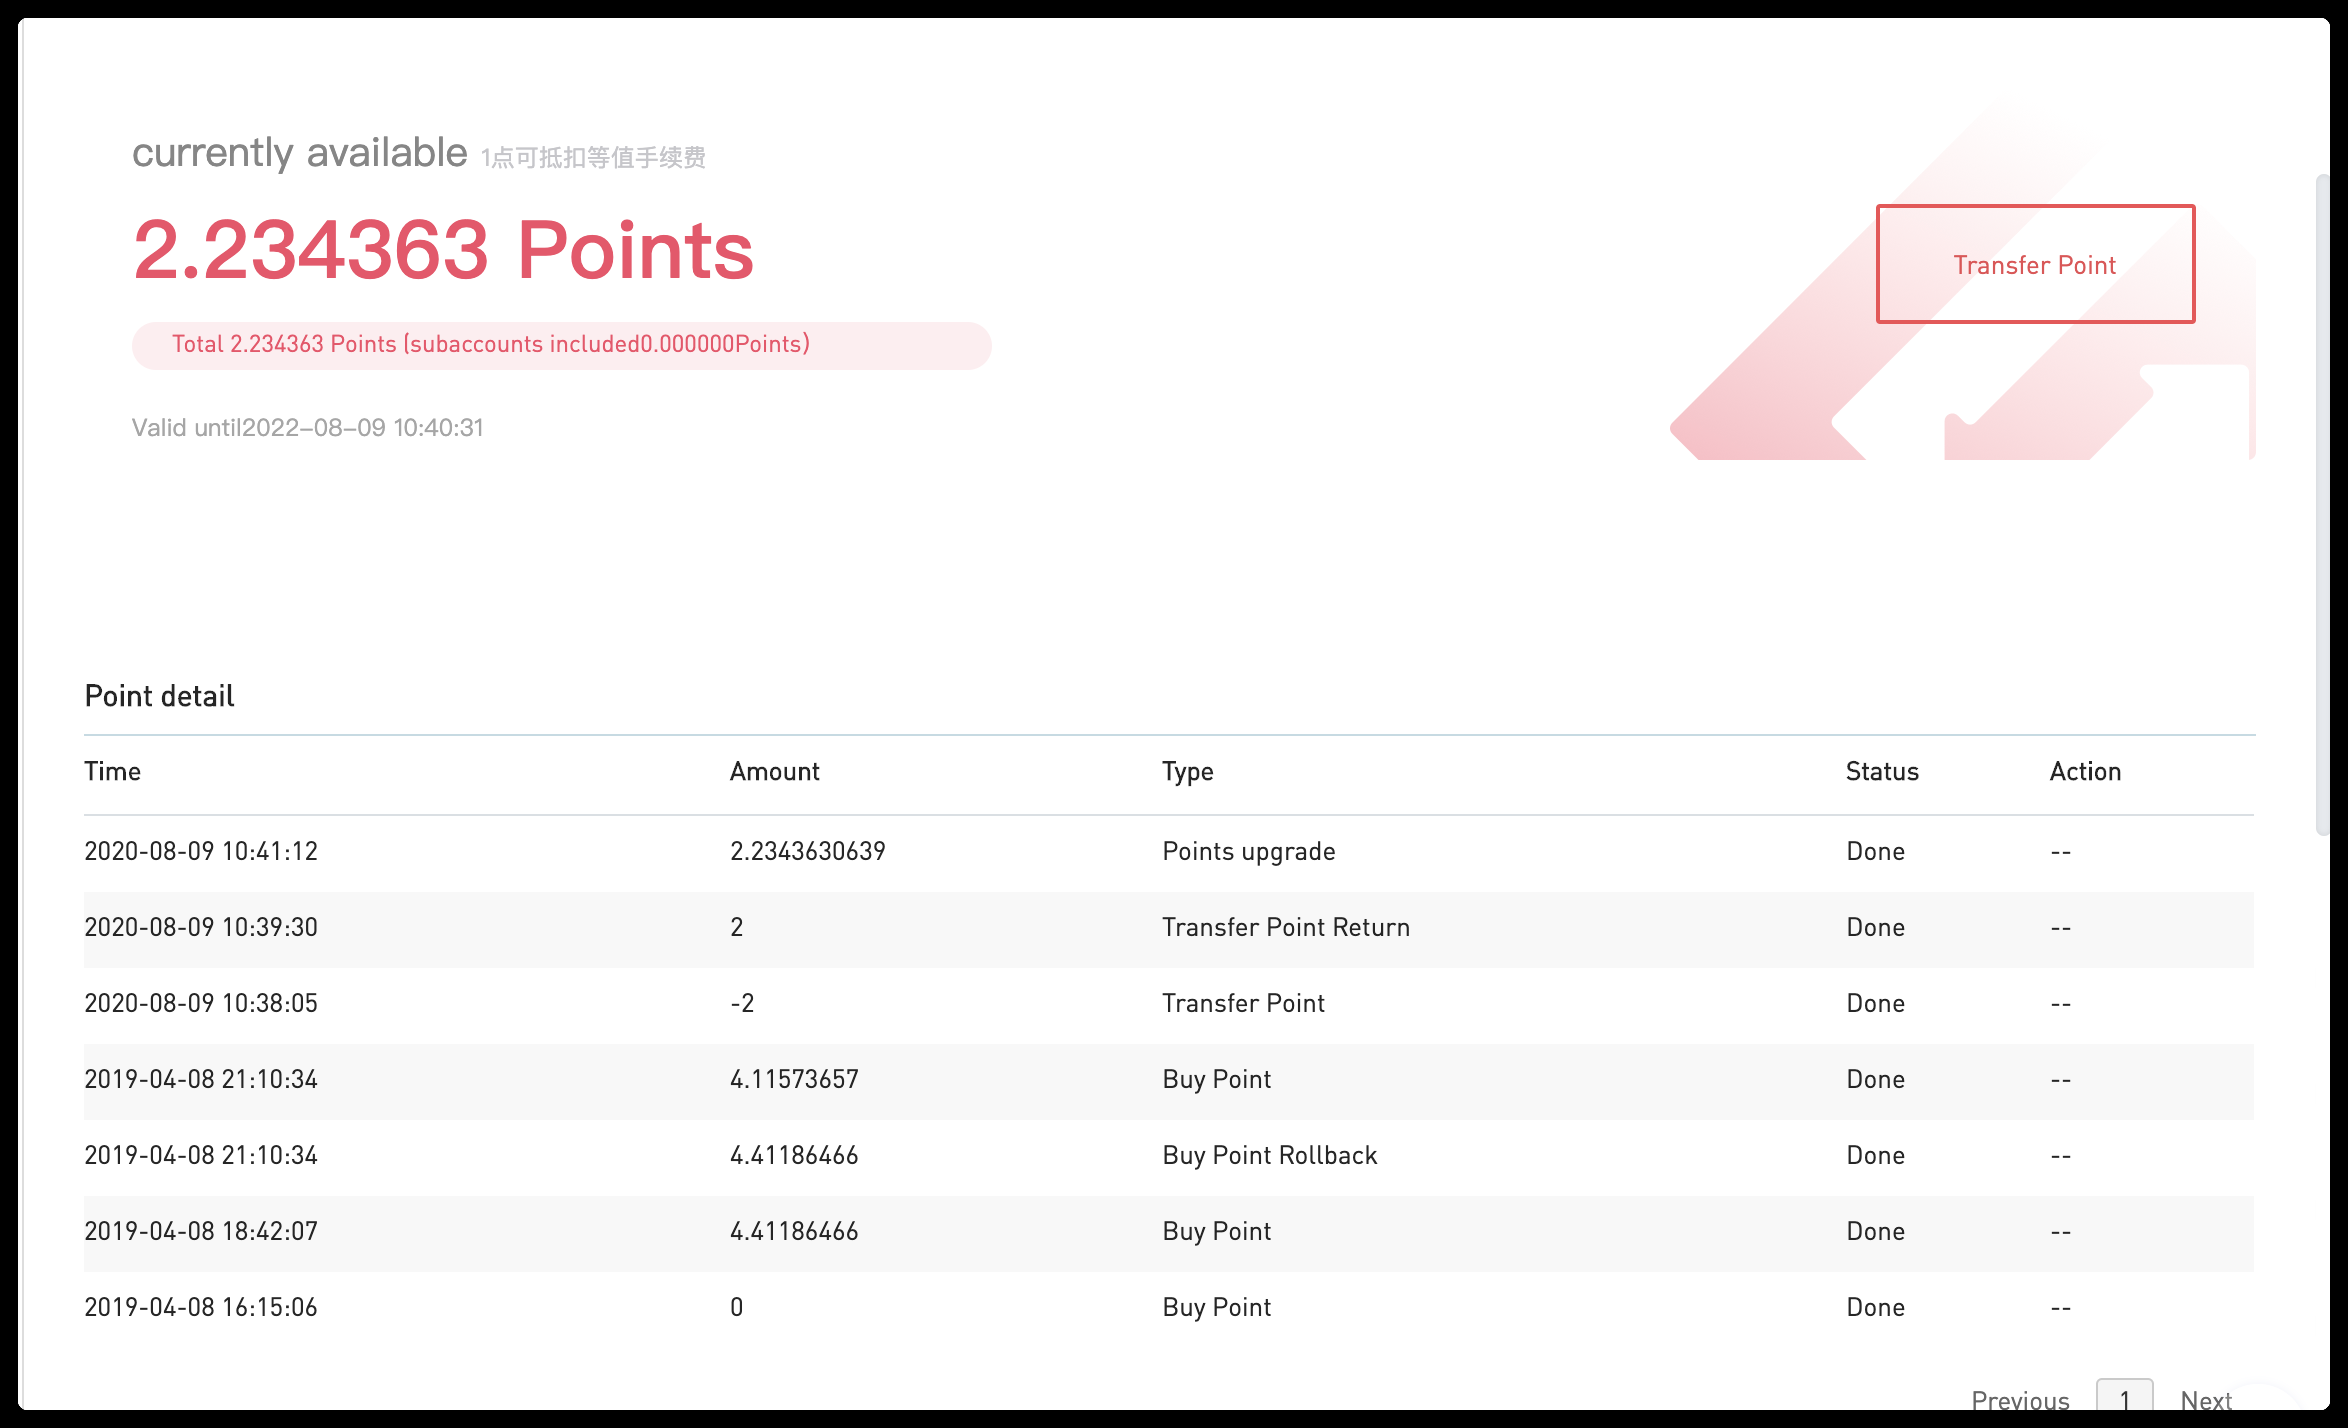
Task: Select page 1 in pagination
Action: pyautogui.click(x=2124, y=1400)
